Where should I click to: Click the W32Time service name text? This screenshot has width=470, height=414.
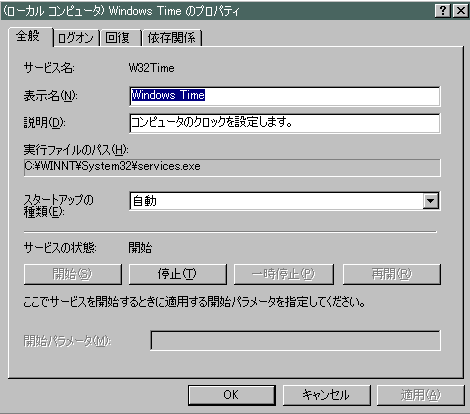(x=152, y=68)
